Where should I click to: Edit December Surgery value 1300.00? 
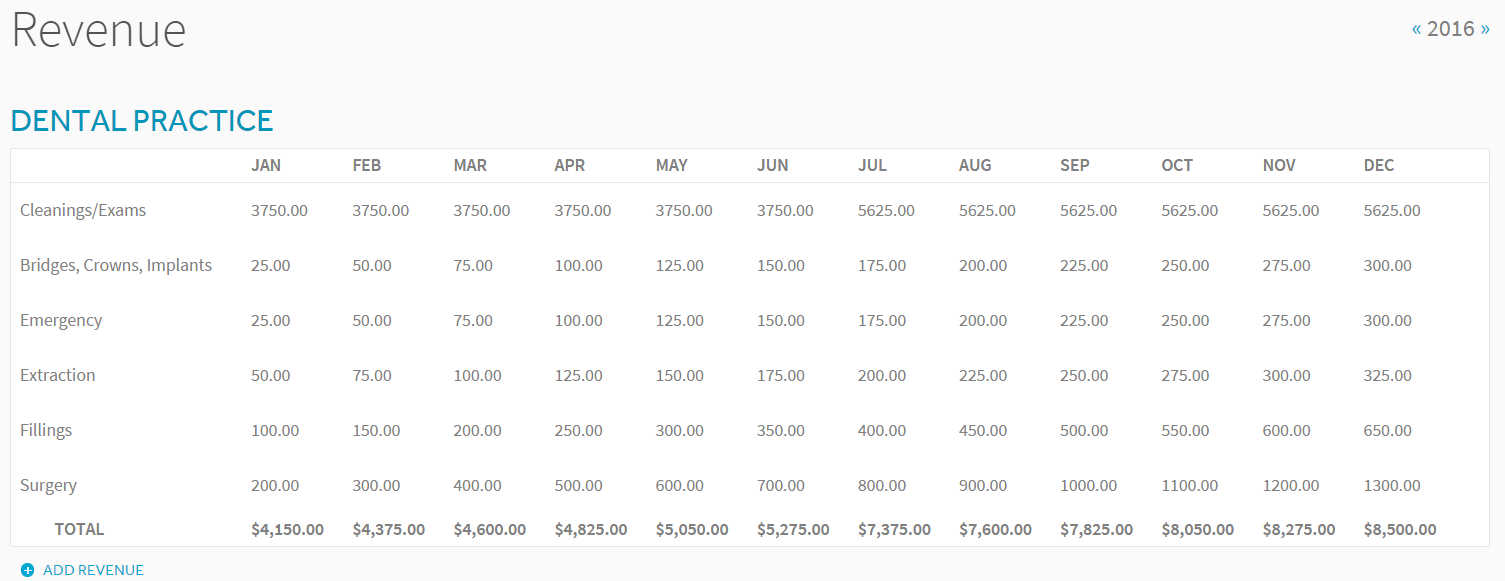[1392, 486]
